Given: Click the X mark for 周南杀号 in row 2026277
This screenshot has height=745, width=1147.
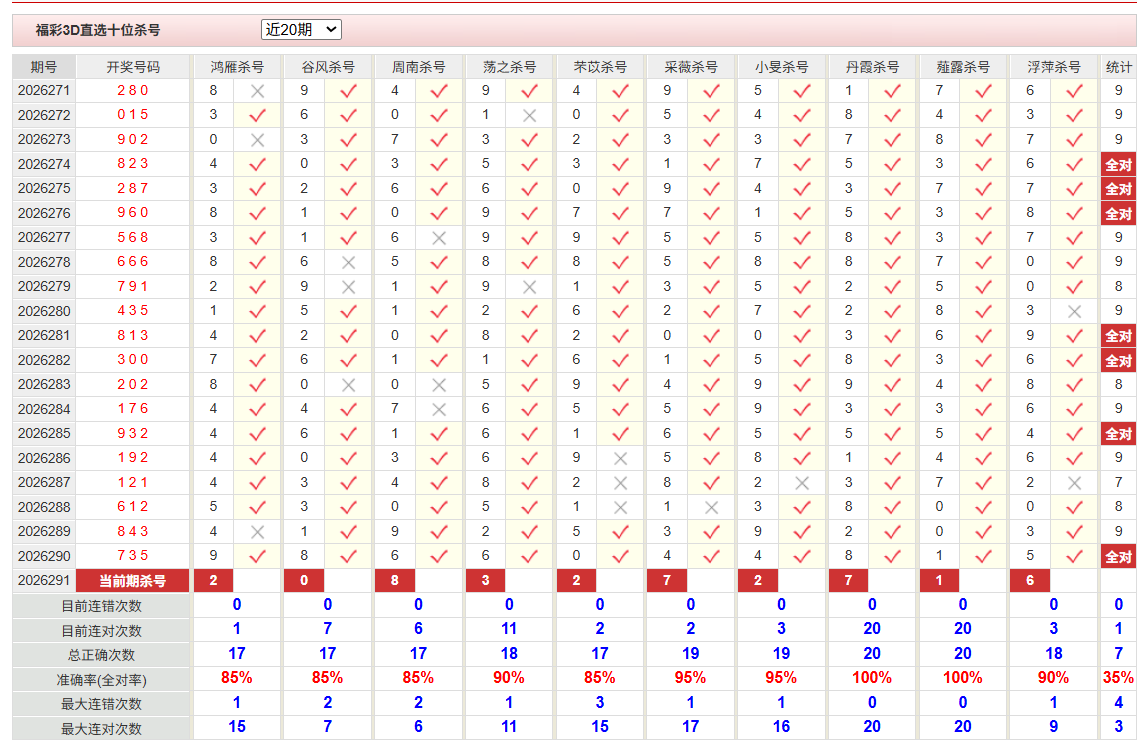Looking at the screenshot, I should (x=439, y=238).
